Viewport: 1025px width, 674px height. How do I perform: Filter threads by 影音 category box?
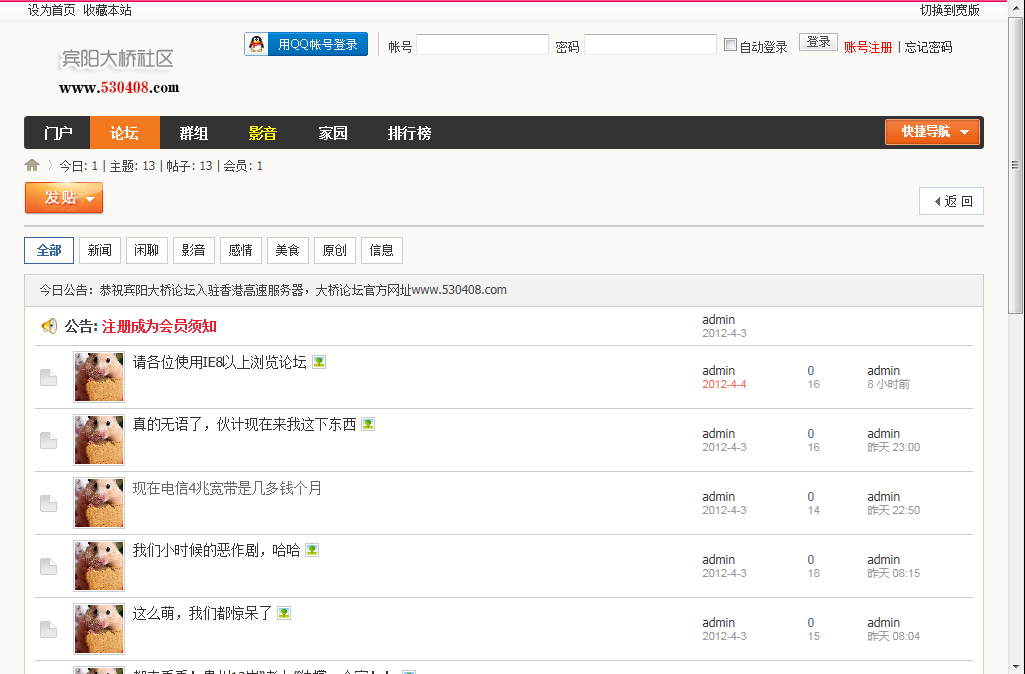pos(193,250)
